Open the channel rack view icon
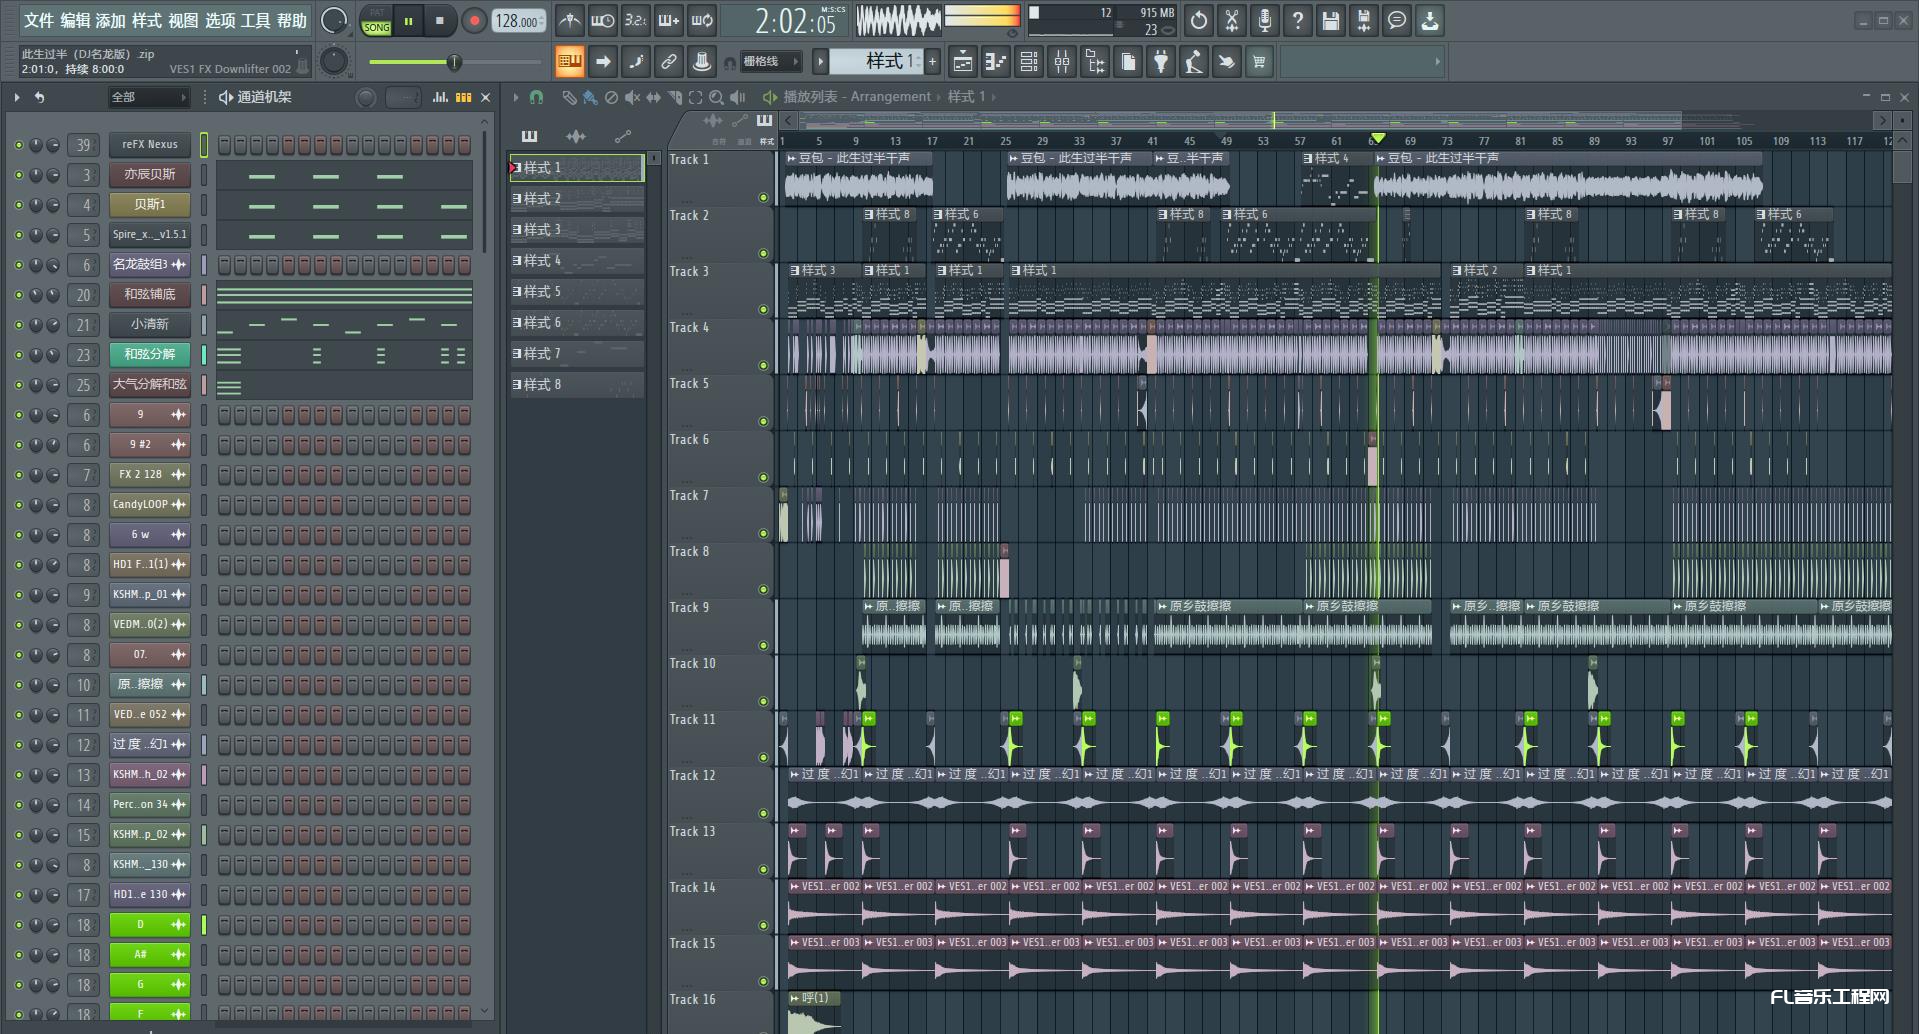Viewport: 1919px width, 1034px height. point(1028,62)
